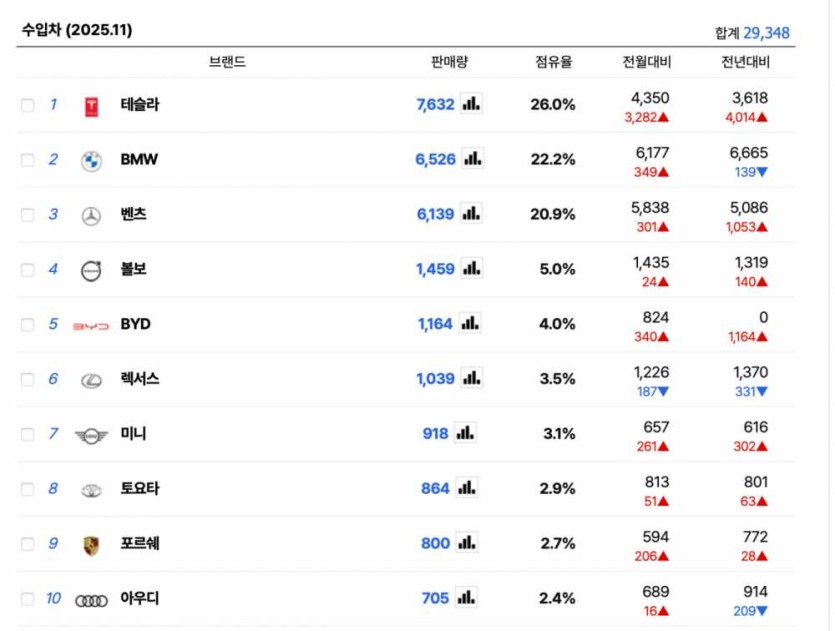This screenshot has height=631, width=835.
Task: Click the BMW roundel logo
Action: click(x=91, y=161)
